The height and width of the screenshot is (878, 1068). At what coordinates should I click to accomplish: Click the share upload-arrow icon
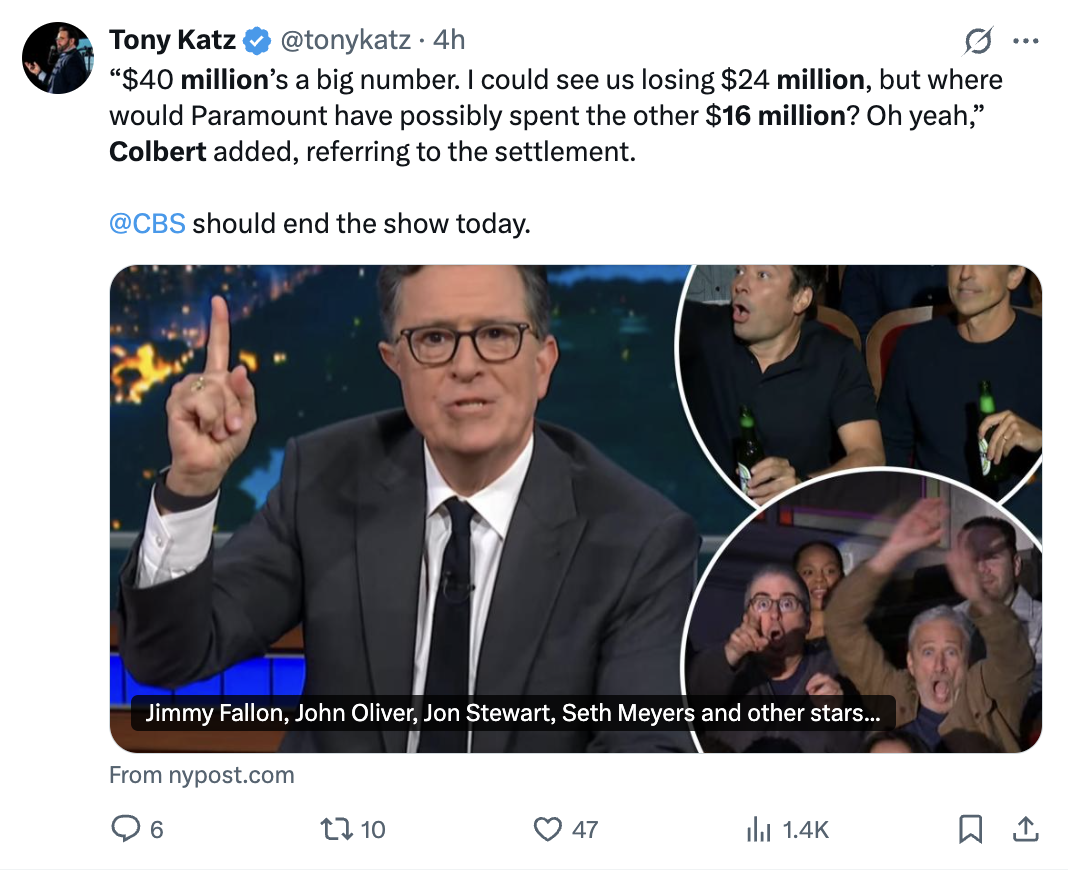coord(1025,829)
